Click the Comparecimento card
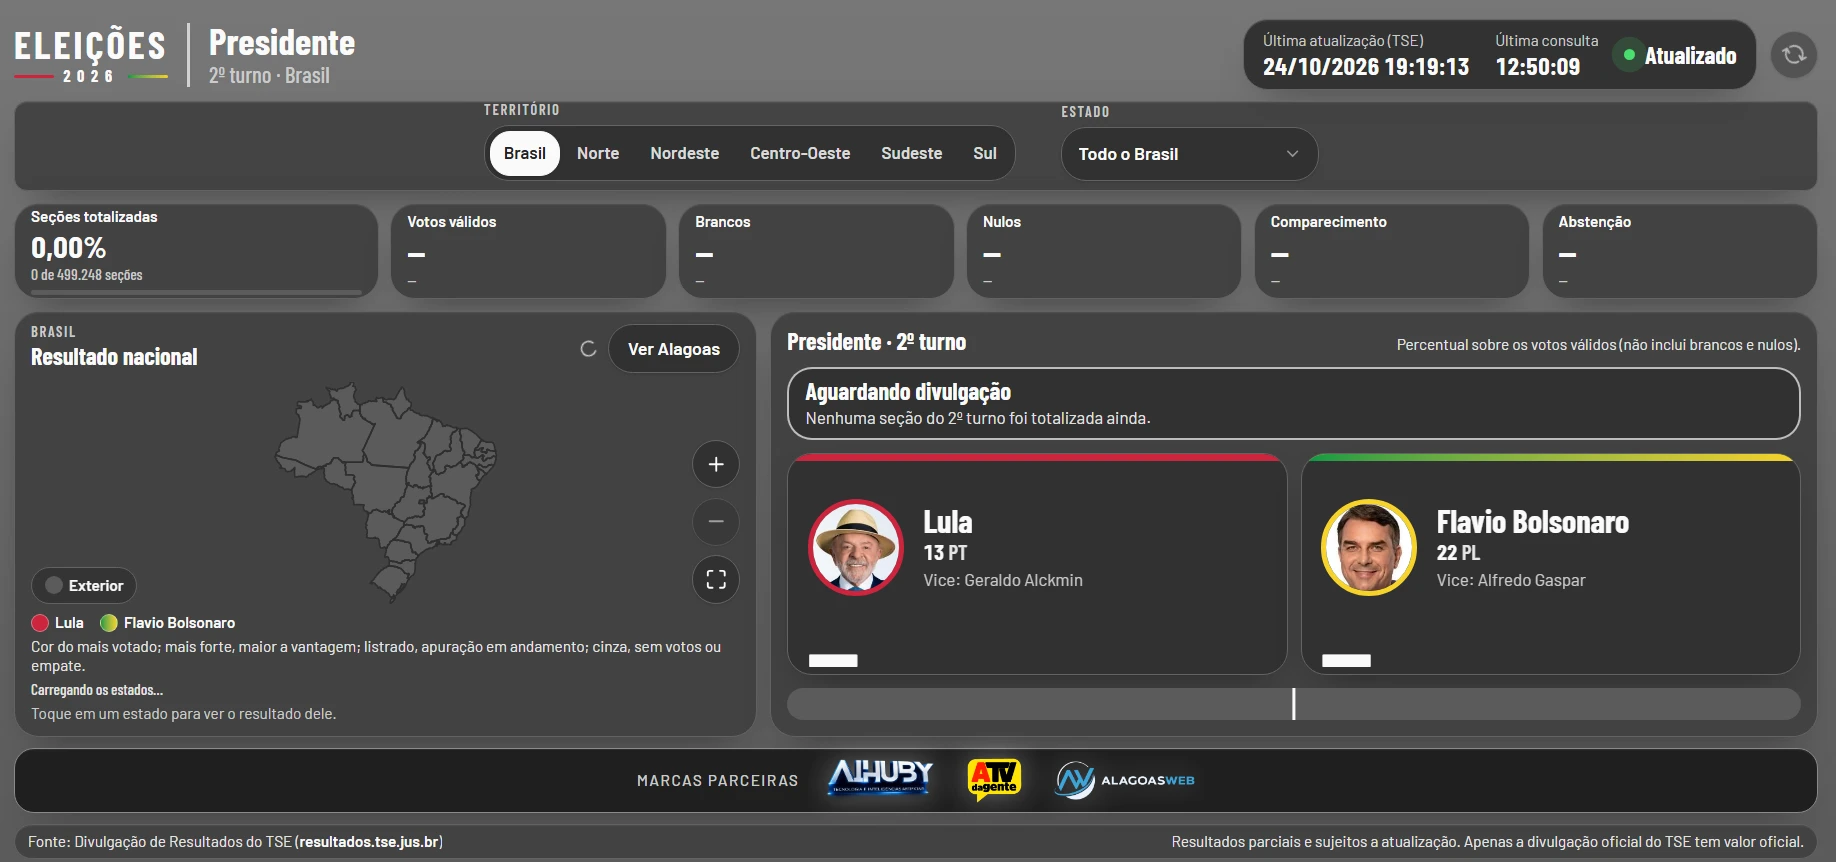The image size is (1836, 862). pos(1392,251)
